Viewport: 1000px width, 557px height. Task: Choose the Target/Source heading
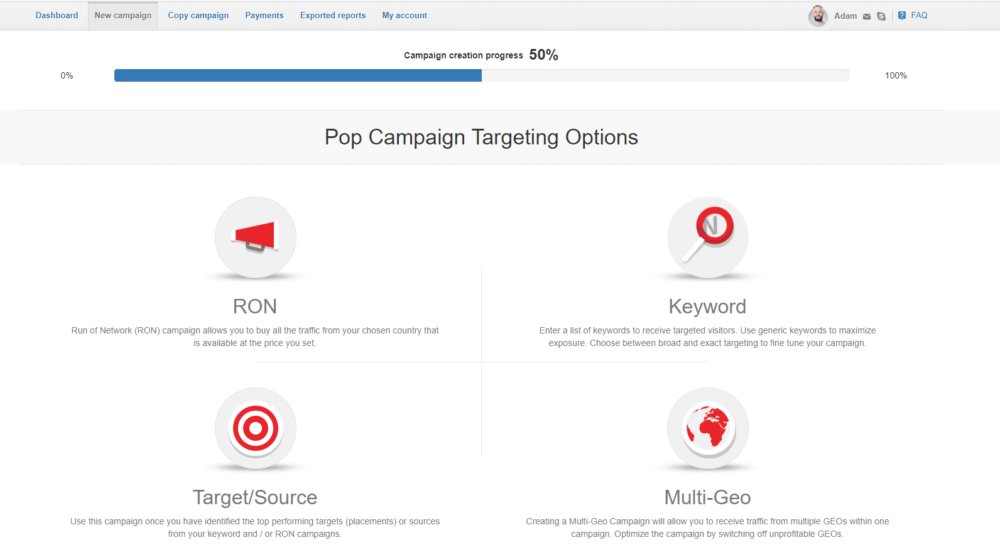coord(255,497)
